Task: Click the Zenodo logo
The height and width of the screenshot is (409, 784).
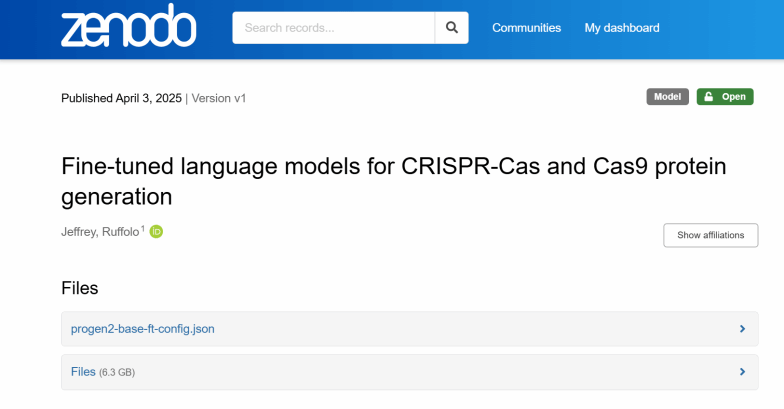Action: click(x=128, y=28)
